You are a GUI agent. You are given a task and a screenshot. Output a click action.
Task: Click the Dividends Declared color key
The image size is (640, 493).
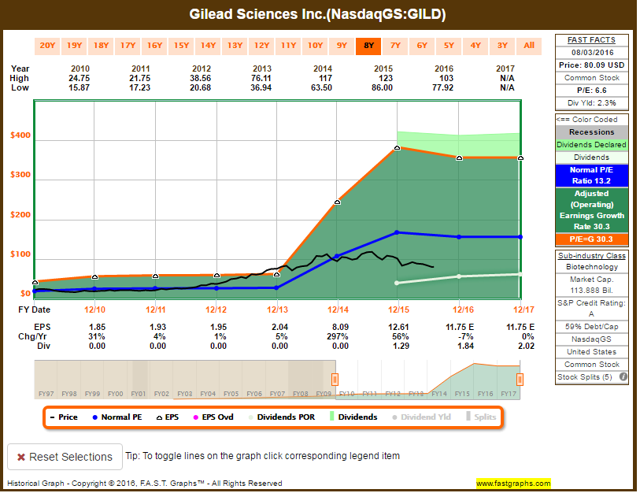pyautogui.click(x=591, y=145)
